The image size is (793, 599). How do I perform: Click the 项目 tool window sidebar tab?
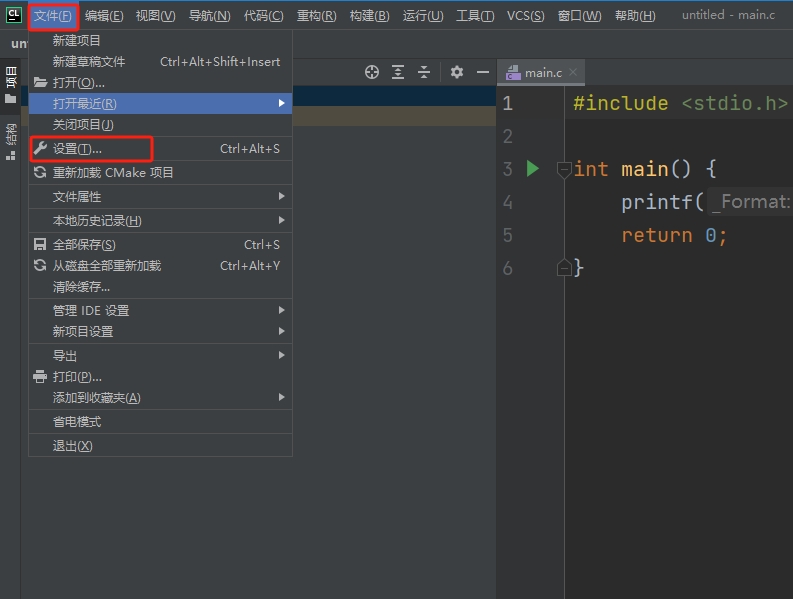(x=11, y=85)
